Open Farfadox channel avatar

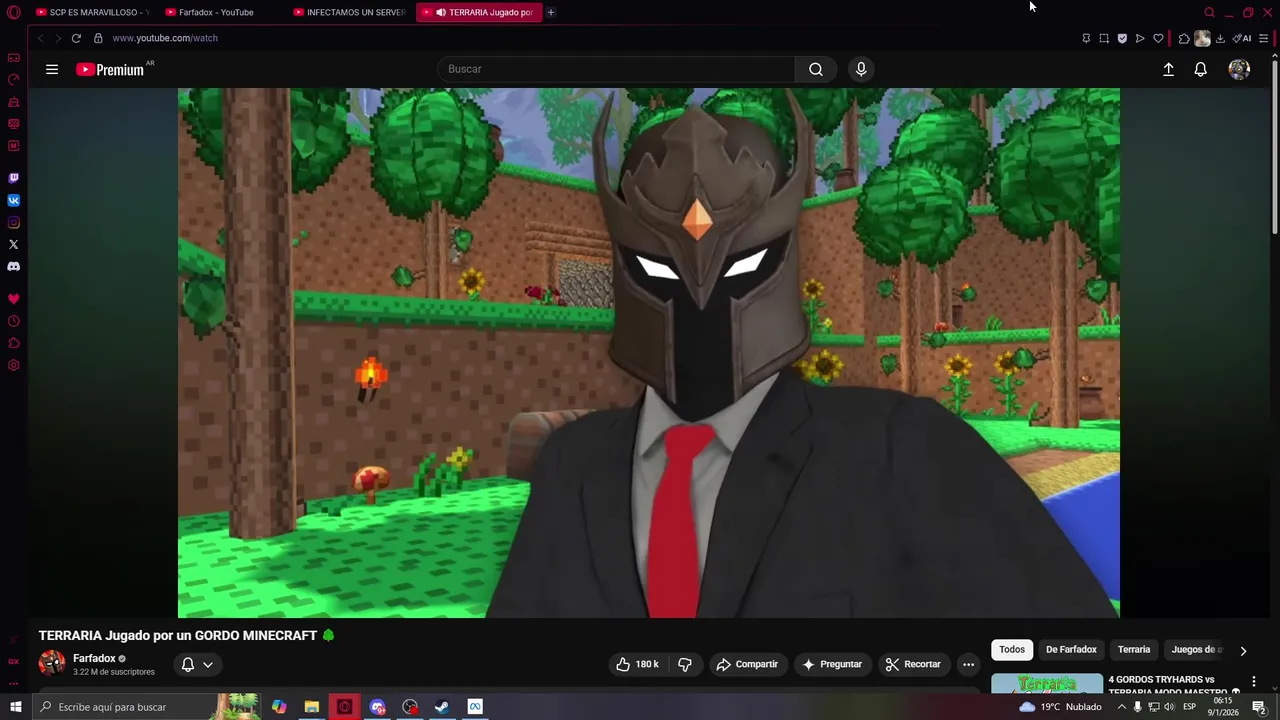(x=52, y=663)
